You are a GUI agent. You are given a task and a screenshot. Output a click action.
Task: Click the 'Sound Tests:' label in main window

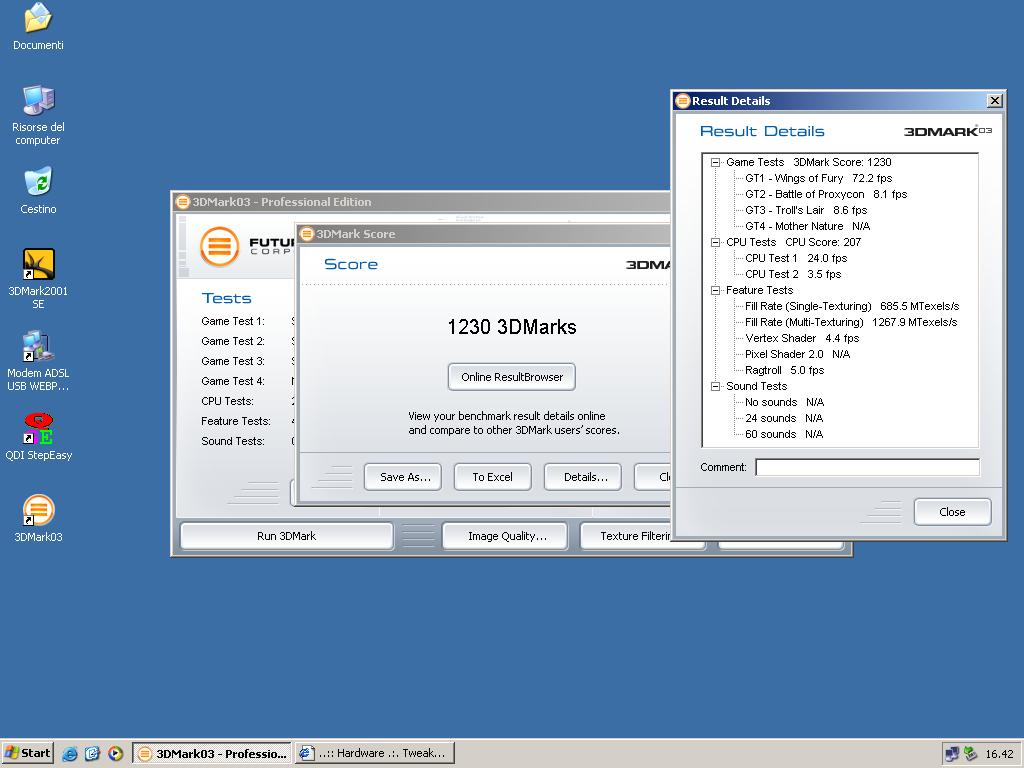(x=233, y=441)
